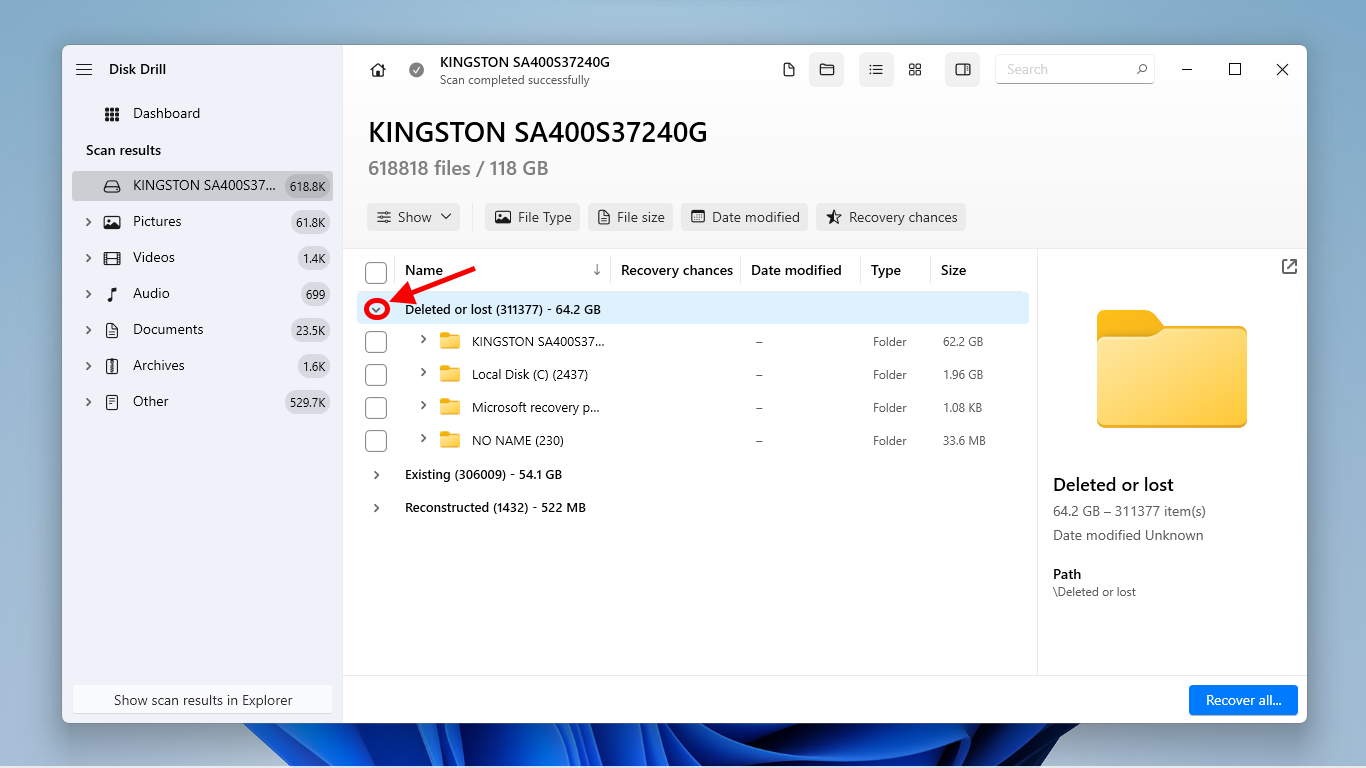
Task: Expand Documents category in sidebar
Action: point(88,330)
